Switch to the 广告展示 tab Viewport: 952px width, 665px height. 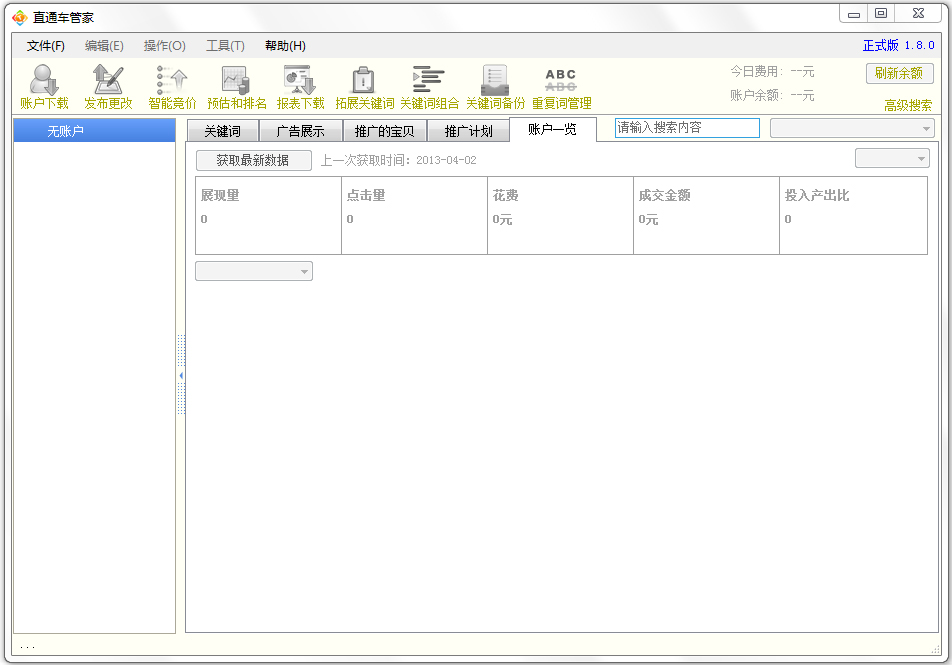click(x=301, y=131)
